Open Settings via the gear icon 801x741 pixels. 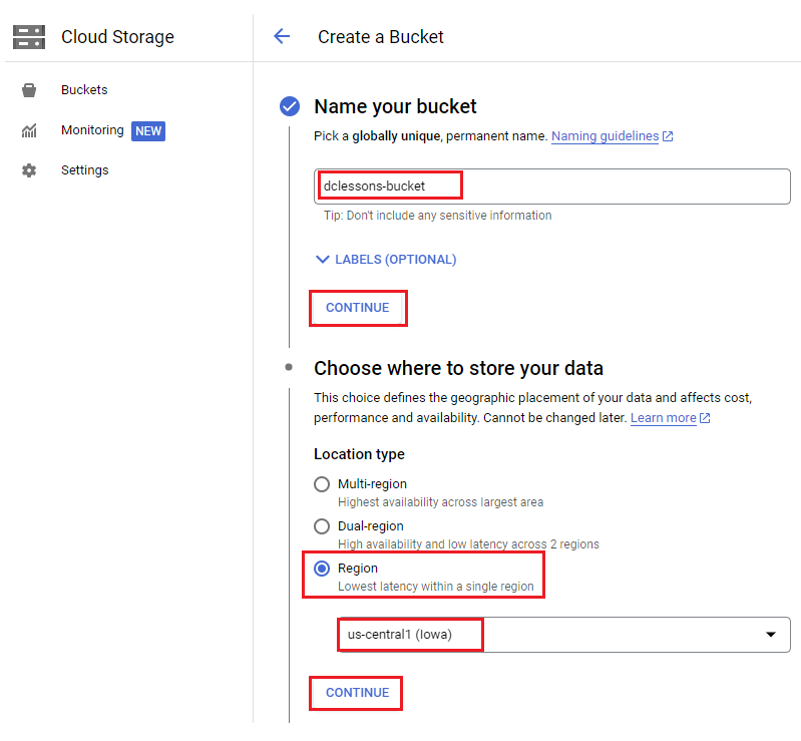tap(29, 170)
